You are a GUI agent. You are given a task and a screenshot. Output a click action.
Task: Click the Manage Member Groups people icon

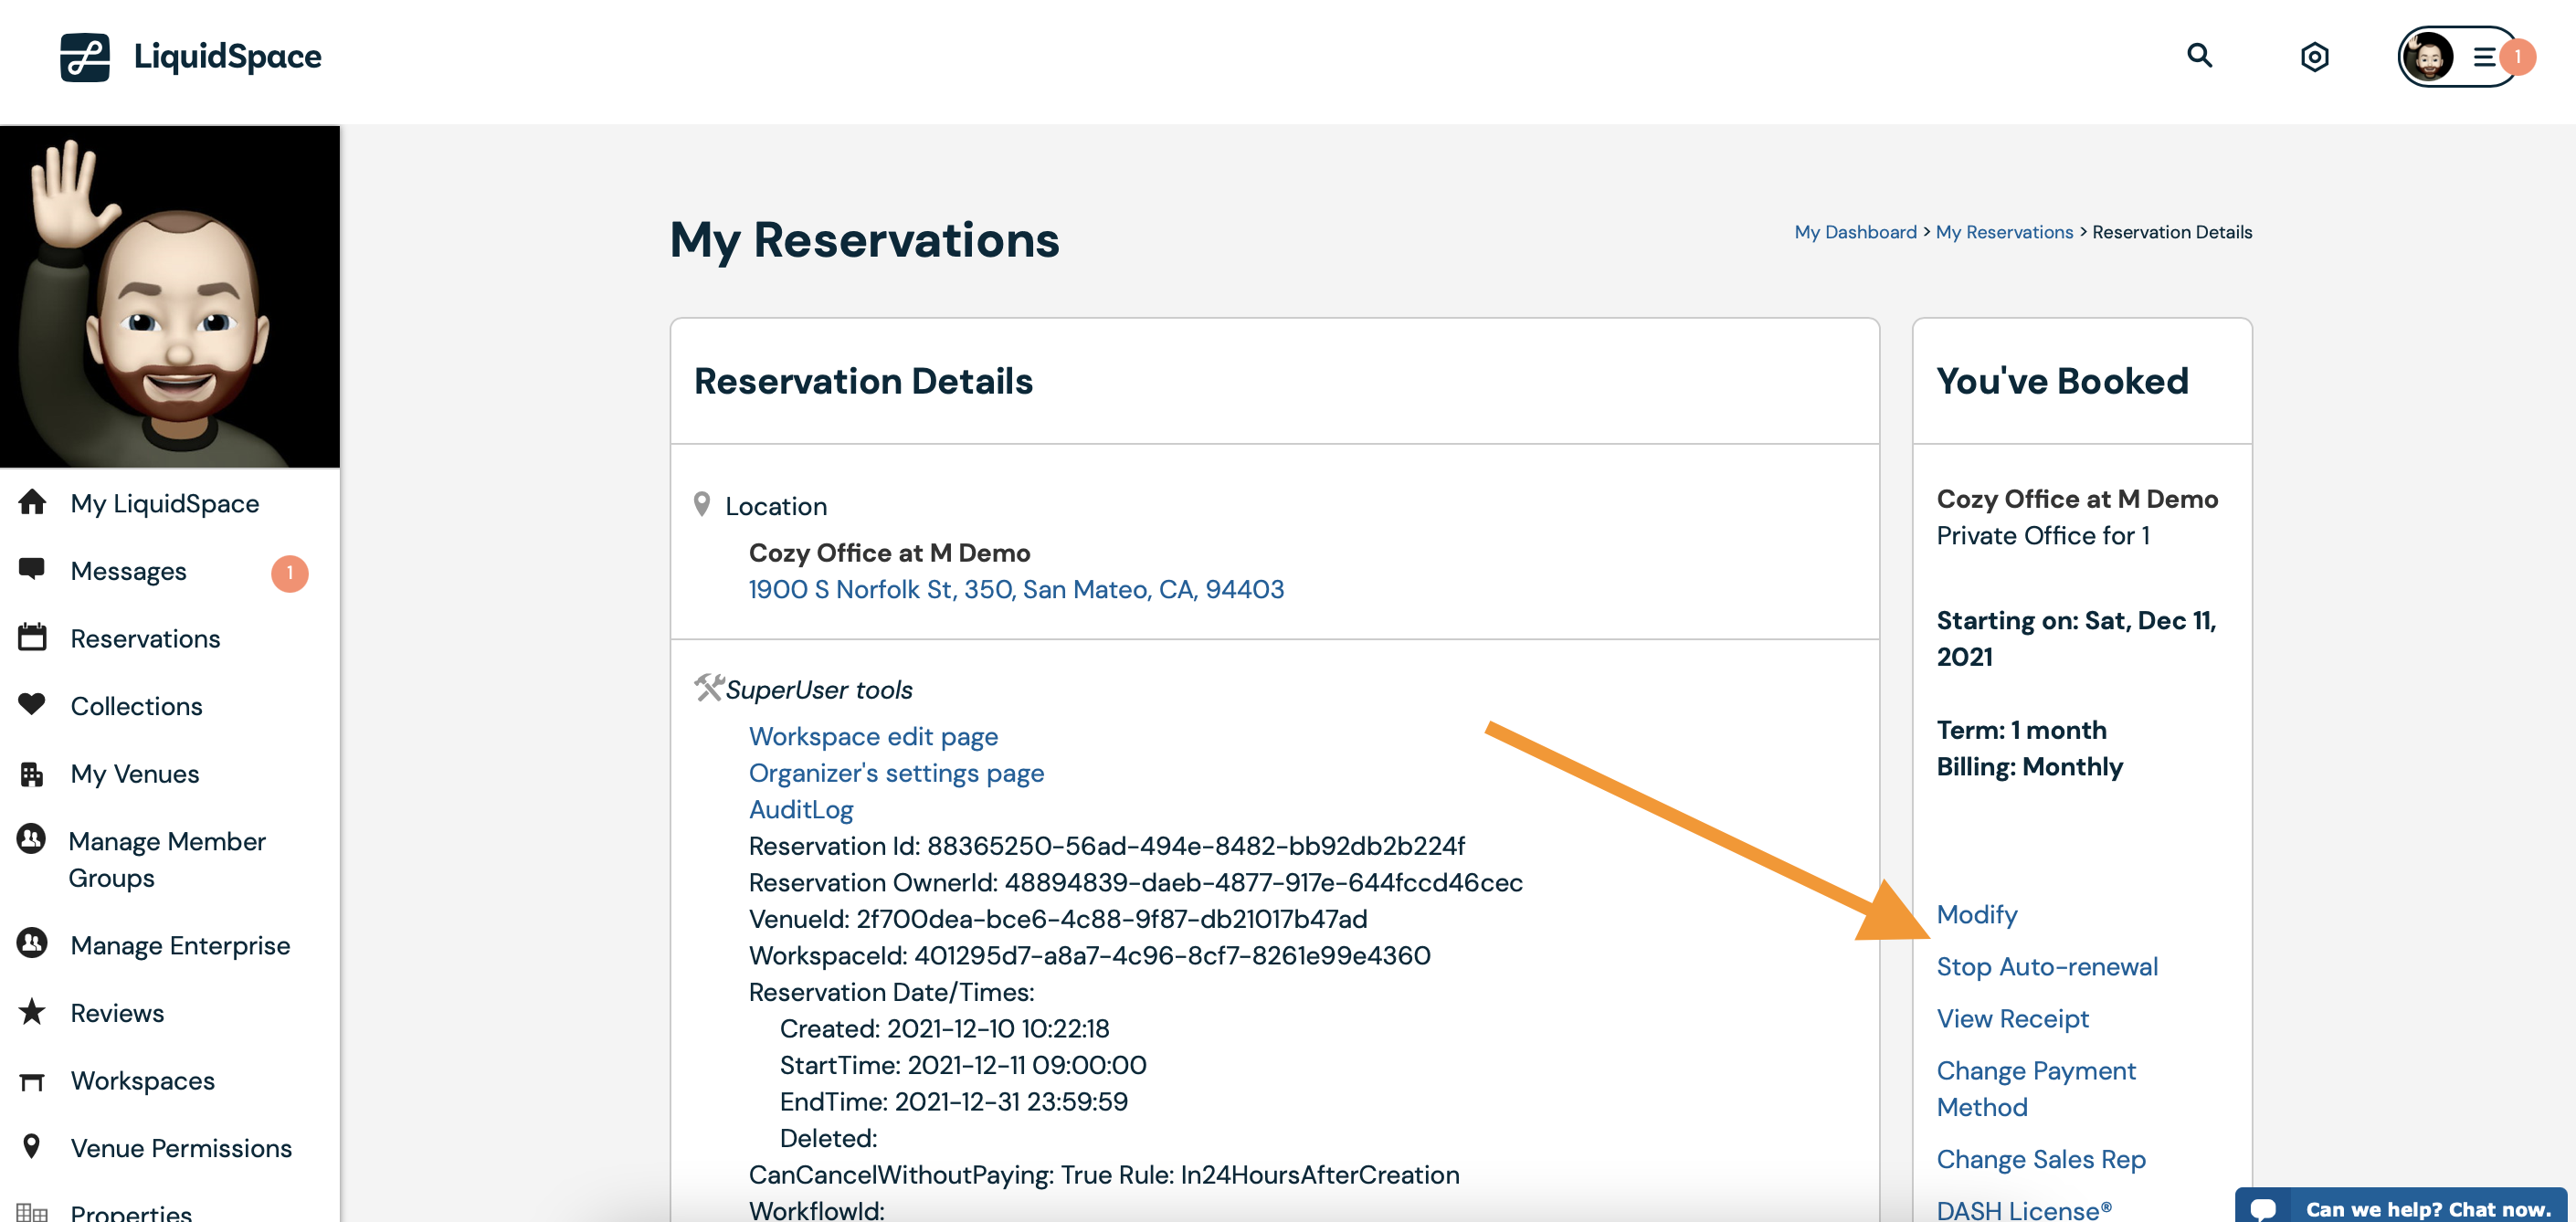[32, 839]
